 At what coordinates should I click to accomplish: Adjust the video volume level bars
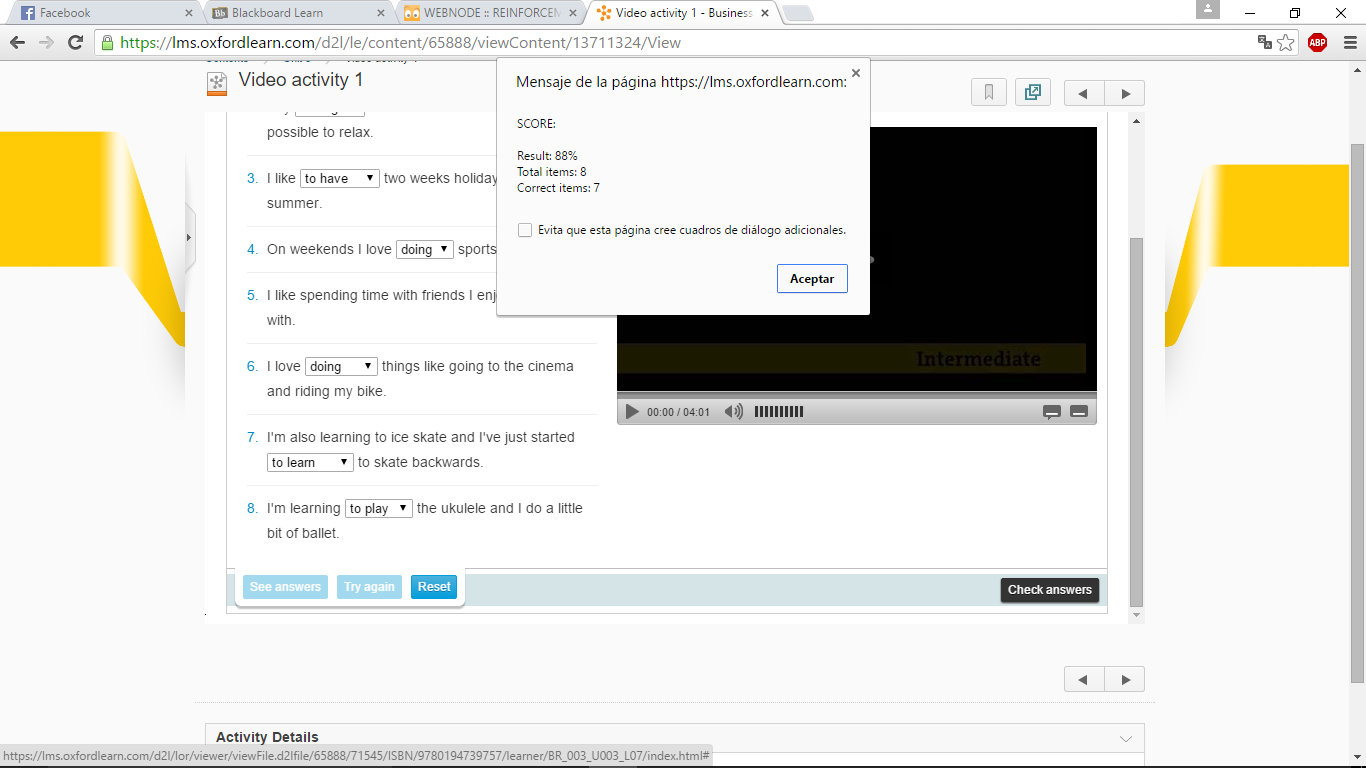[778, 412]
